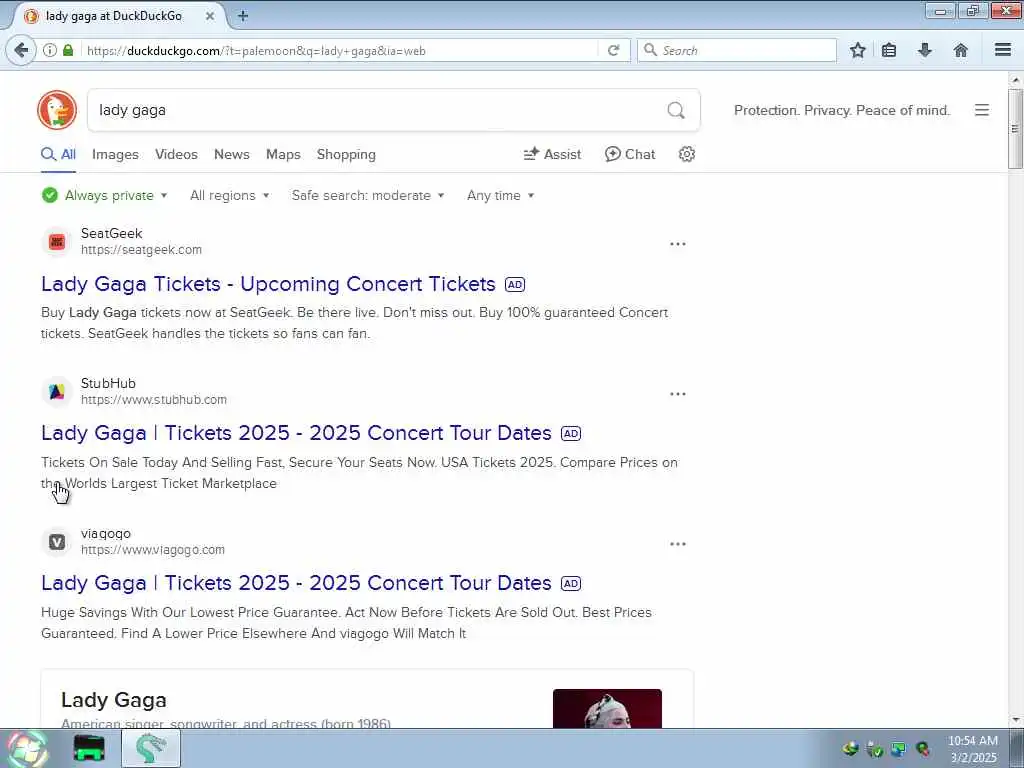Open downloads arrow icon
1024x768 pixels.
point(925,50)
